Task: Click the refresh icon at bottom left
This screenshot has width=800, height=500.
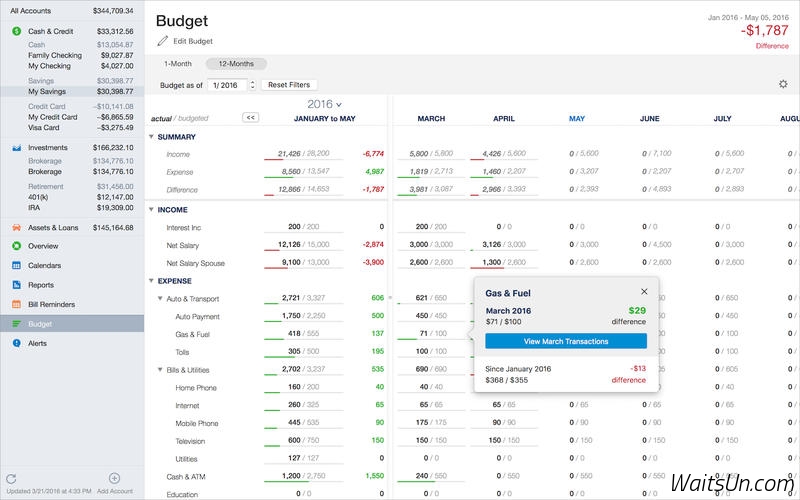Action: click(11, 479)
